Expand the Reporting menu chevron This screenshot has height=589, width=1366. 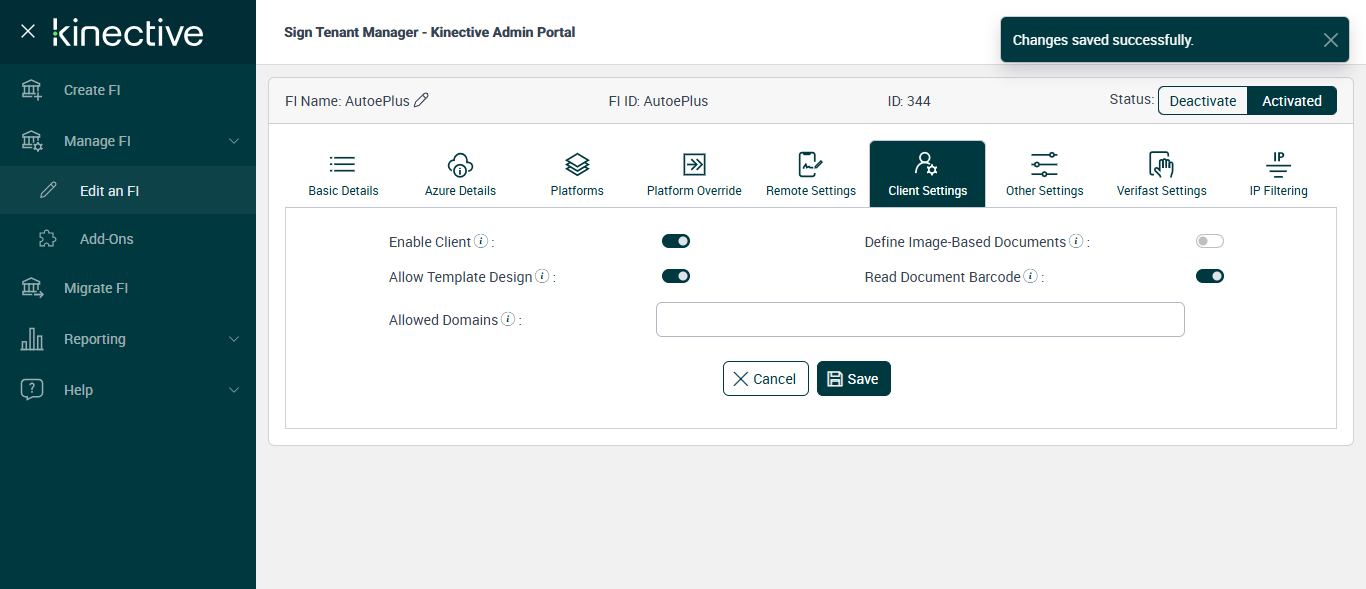click(x=234, y=339)
